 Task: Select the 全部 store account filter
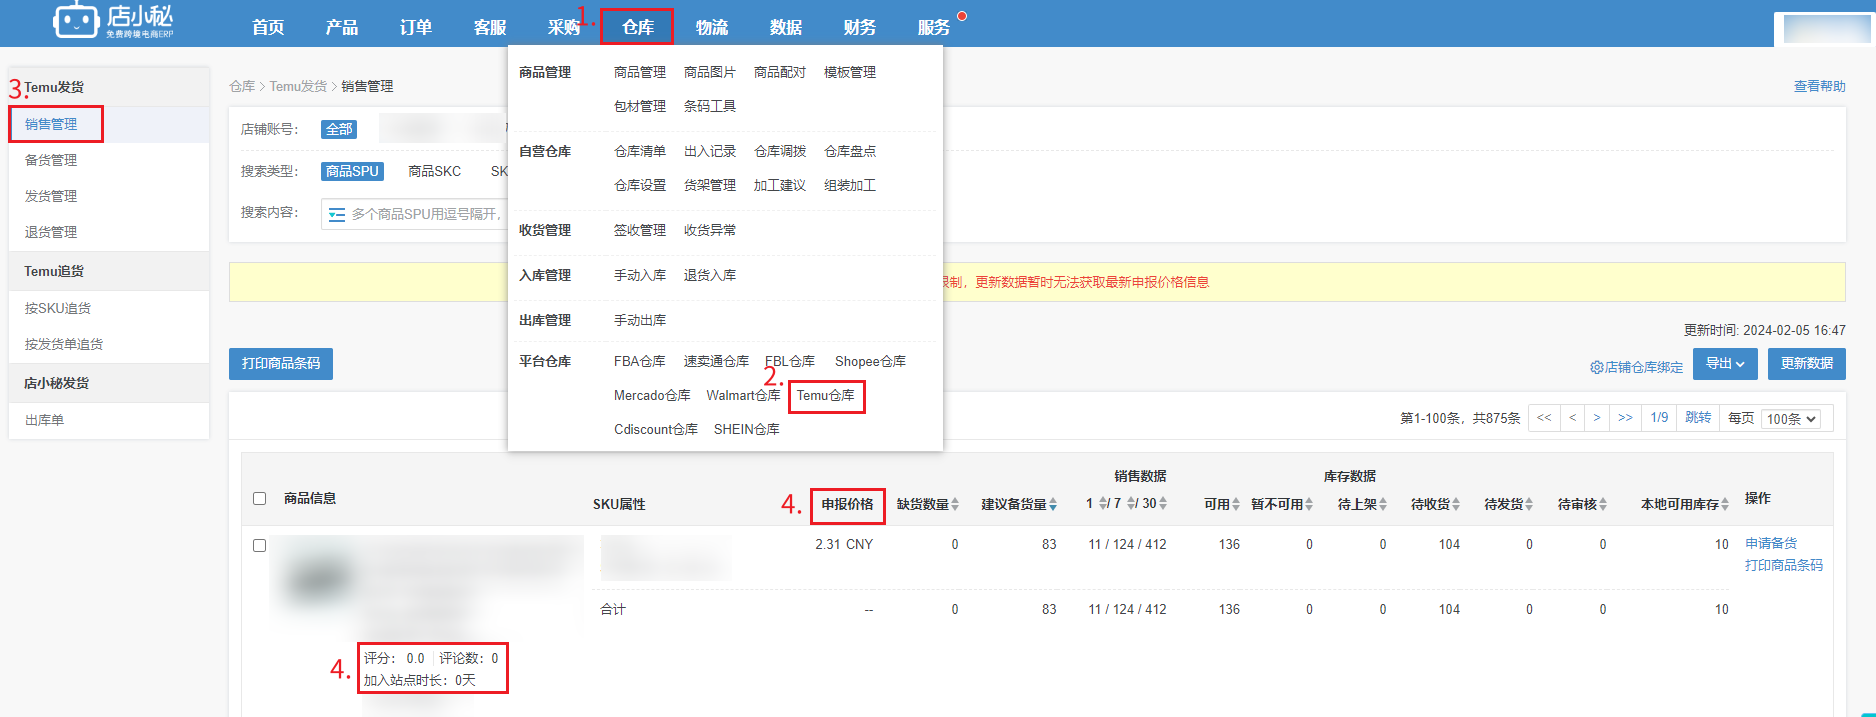pos(339,130)
